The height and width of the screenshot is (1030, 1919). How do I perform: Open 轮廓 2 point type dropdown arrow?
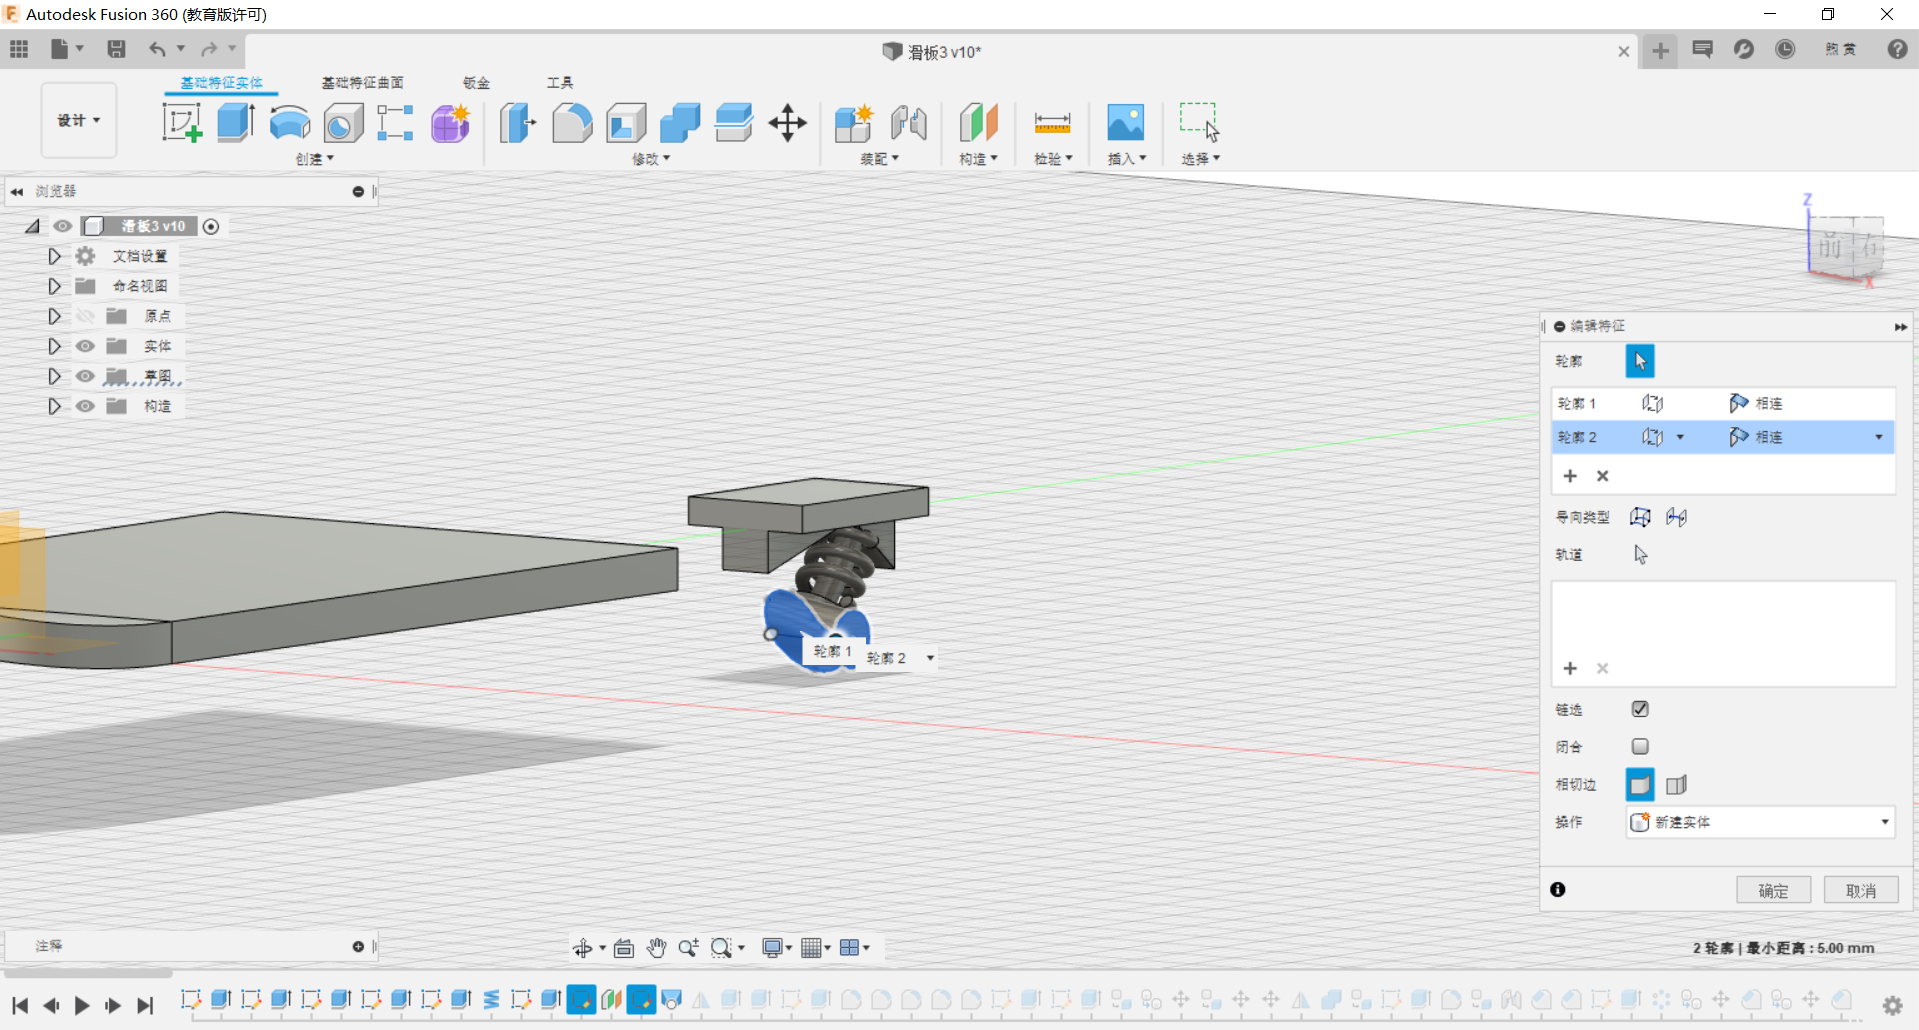pos(1680,437)
